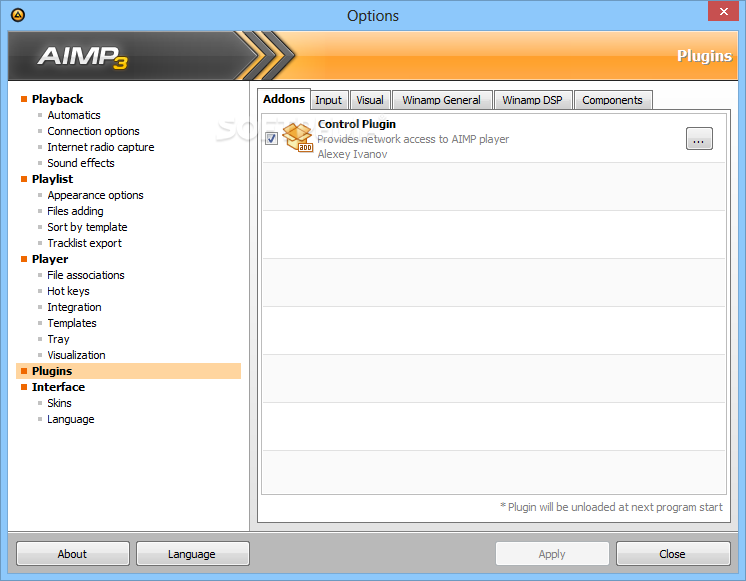Image resolution: width=746 pixels, height=581 pixels.
Task: Select Plugins section in tree
Action: [128, 371]
